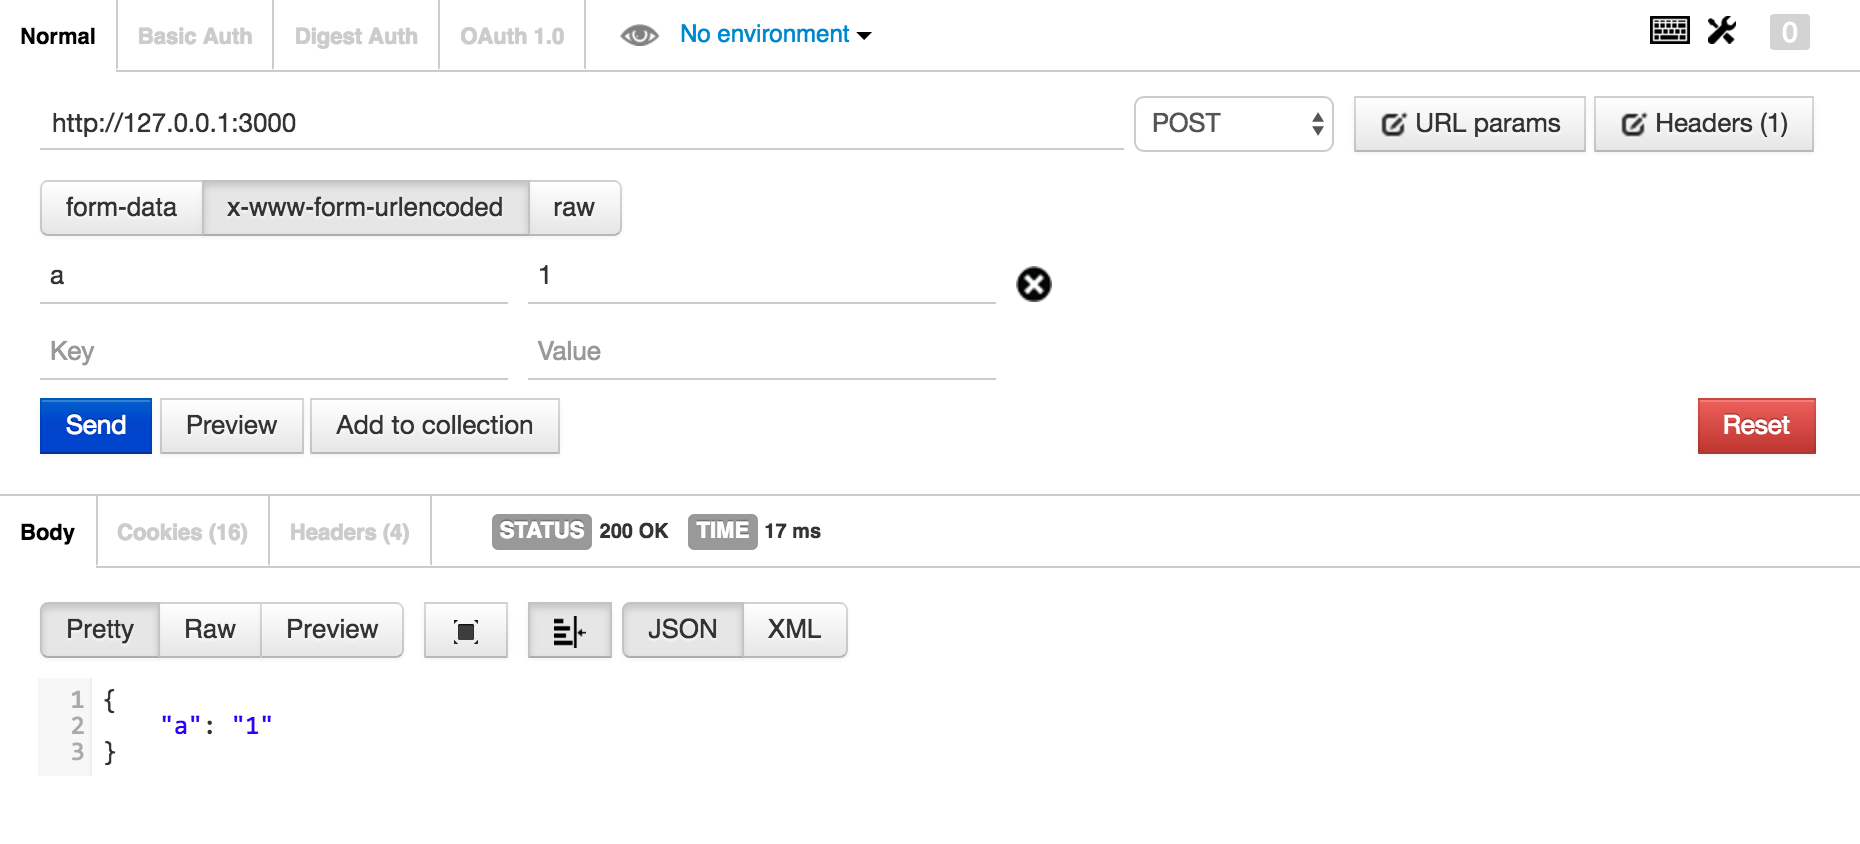This screenshot has width=1860, height=844.
Task: Open the response Body tab
Action: click(48, 532)
